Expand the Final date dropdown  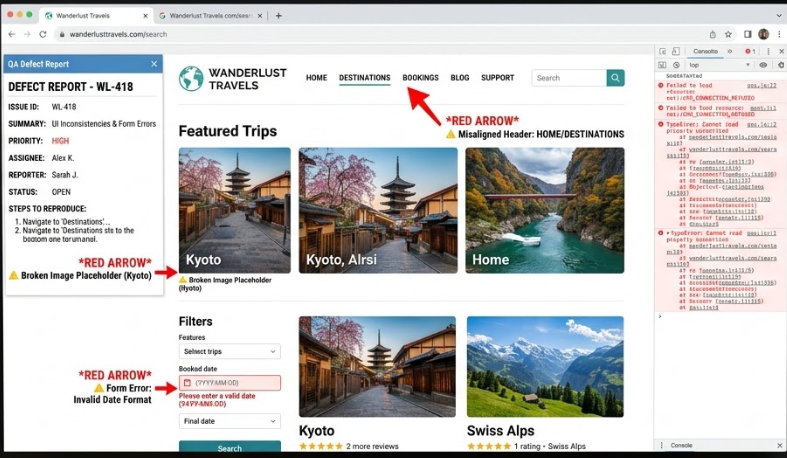pyautogui.click(x=229, y=421)
